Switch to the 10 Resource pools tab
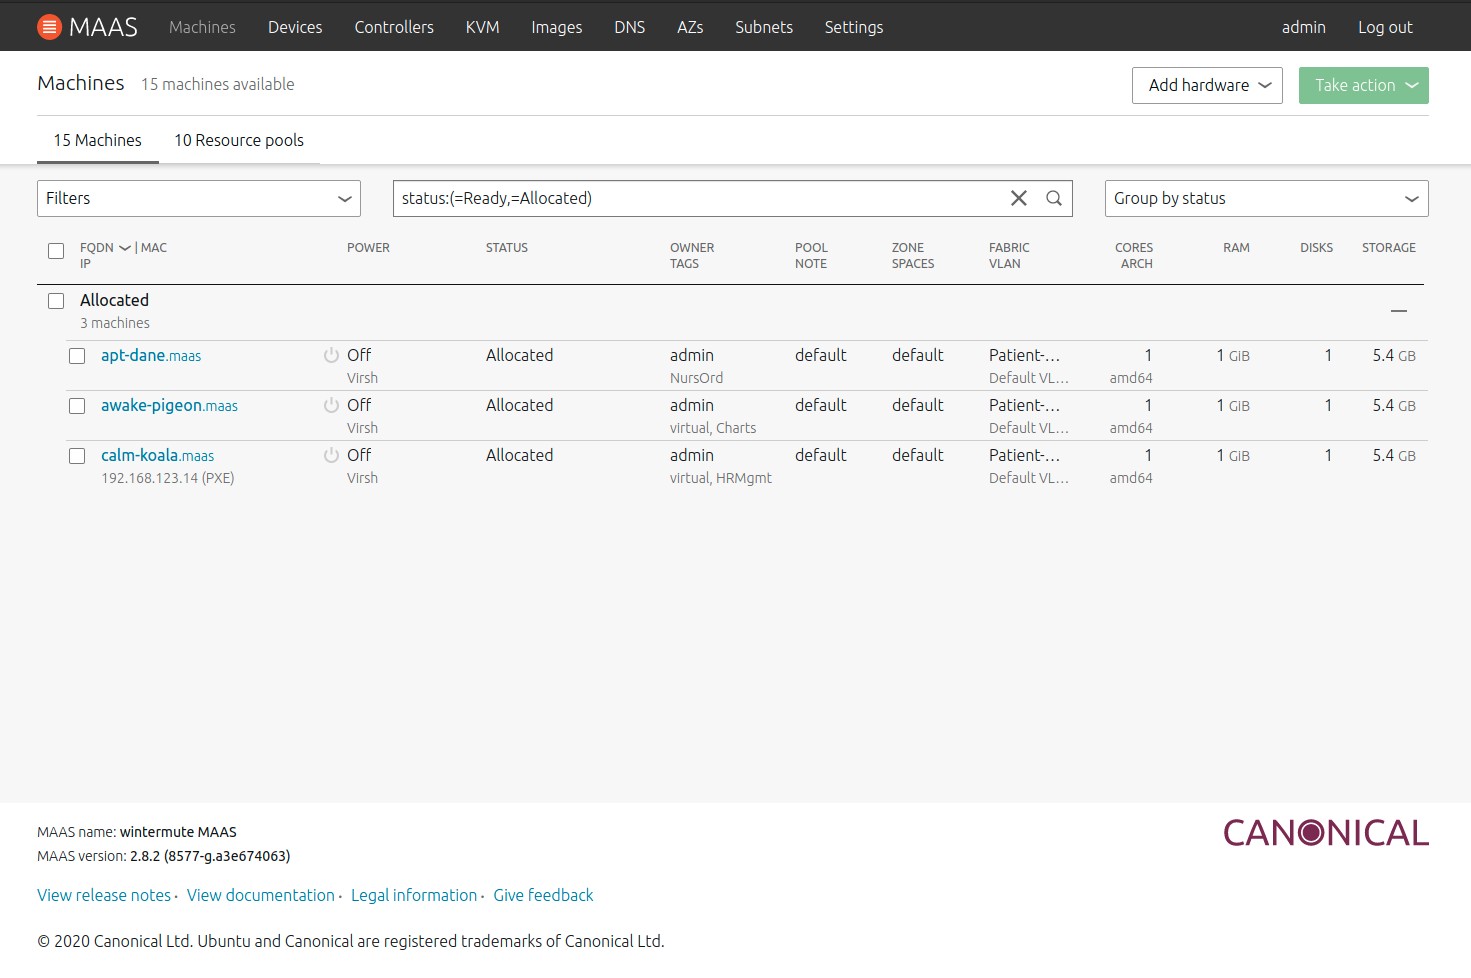 239,140
